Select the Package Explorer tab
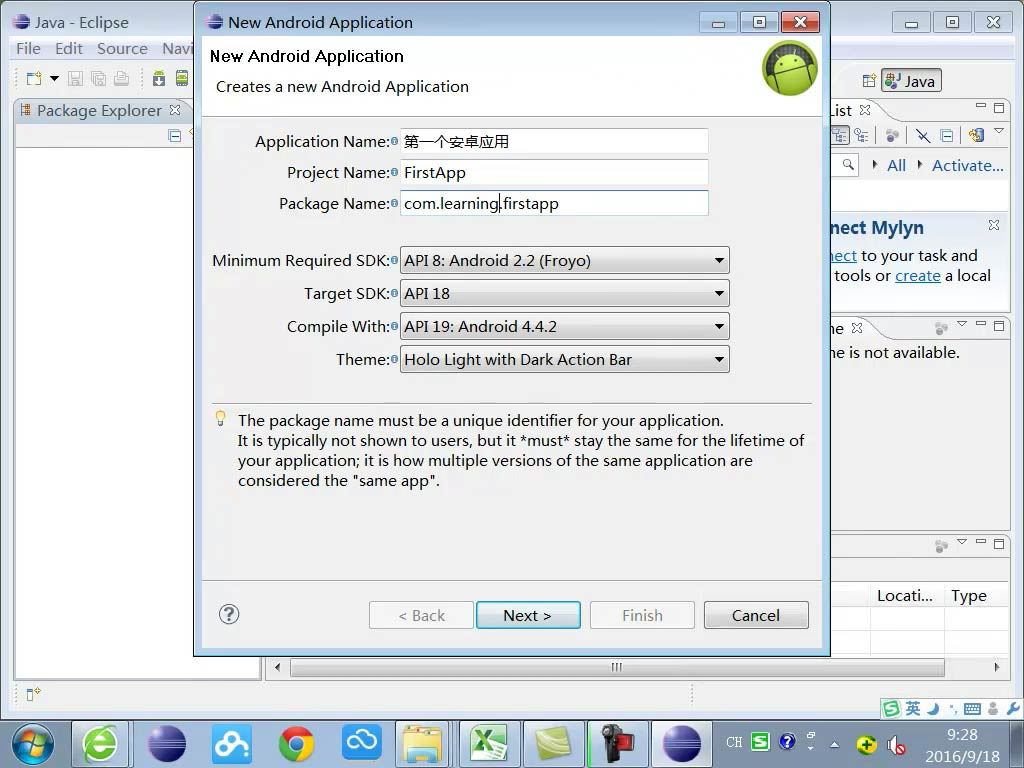The width and height of the screenshot is (1024, 768). tap(99, 110)
